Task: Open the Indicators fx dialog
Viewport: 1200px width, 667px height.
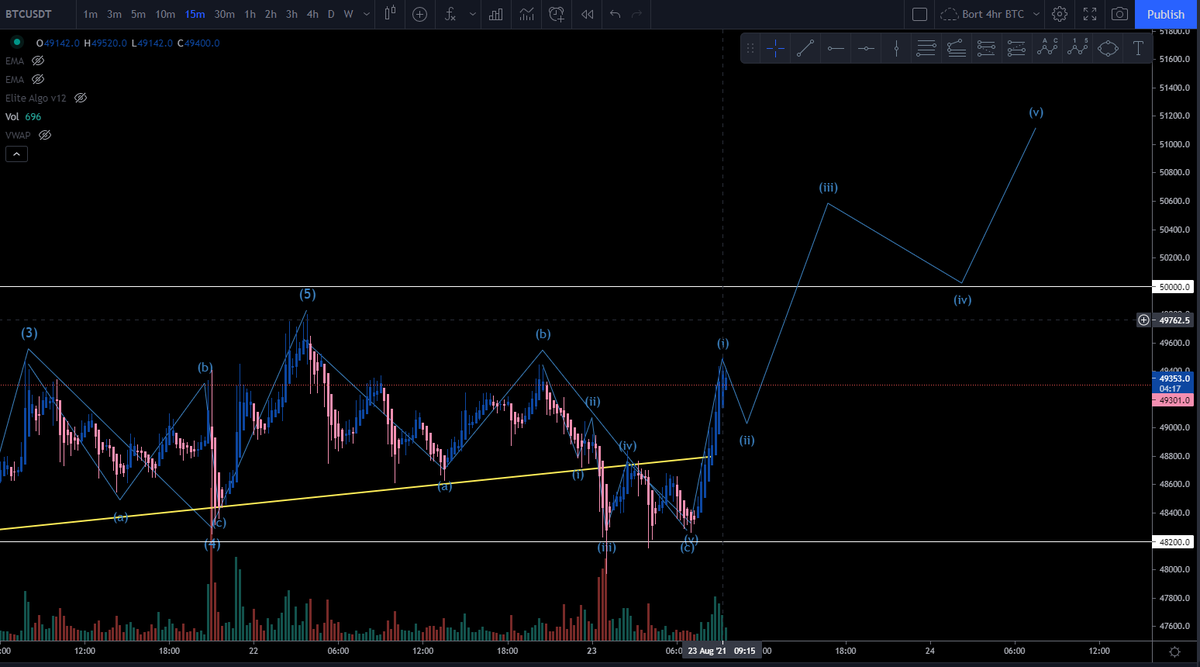Action: coord(452,14)
